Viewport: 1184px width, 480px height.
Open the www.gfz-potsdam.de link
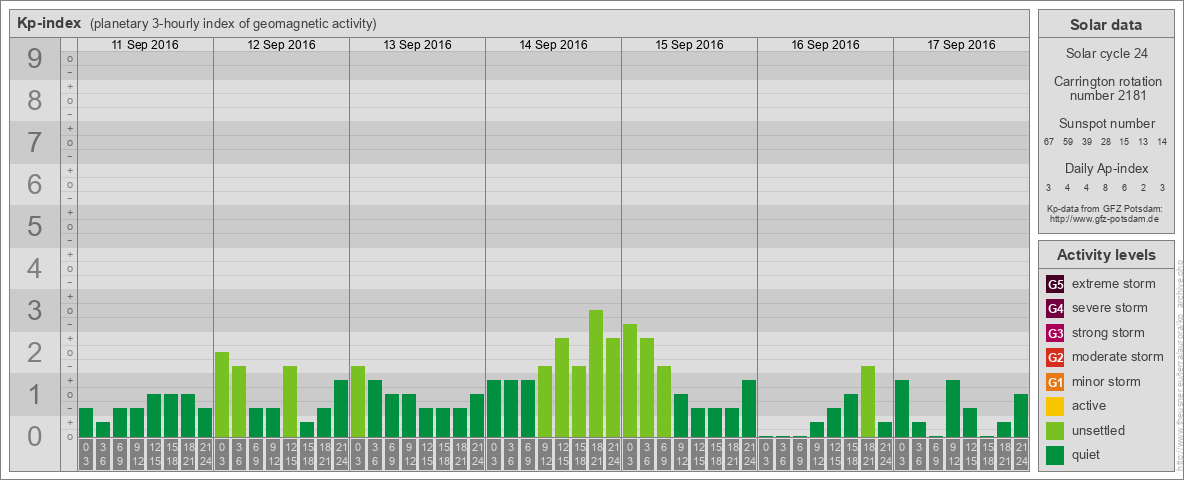[x=1104, y=219]
